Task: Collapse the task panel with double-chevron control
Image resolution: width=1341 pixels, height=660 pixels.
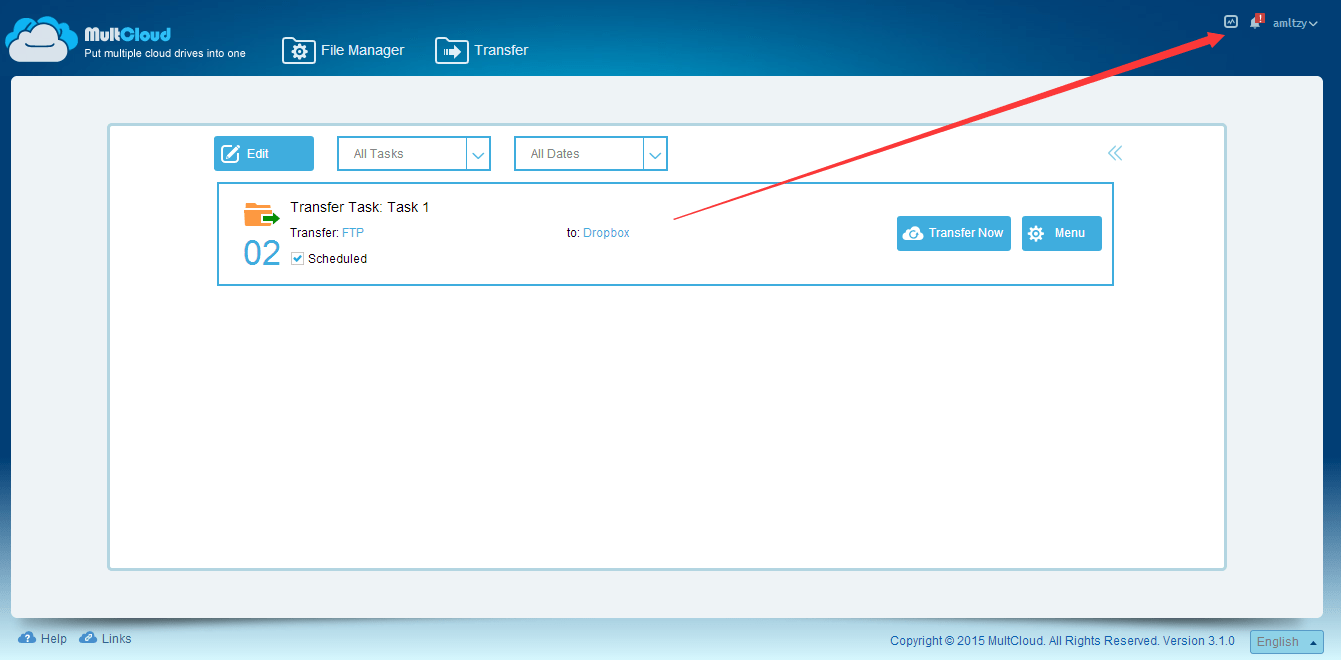Action: click(1114, 152)
